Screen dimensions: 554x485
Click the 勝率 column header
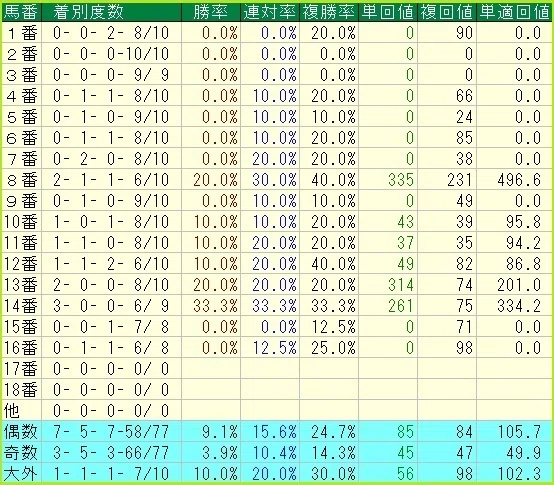(x=211, y=12)
